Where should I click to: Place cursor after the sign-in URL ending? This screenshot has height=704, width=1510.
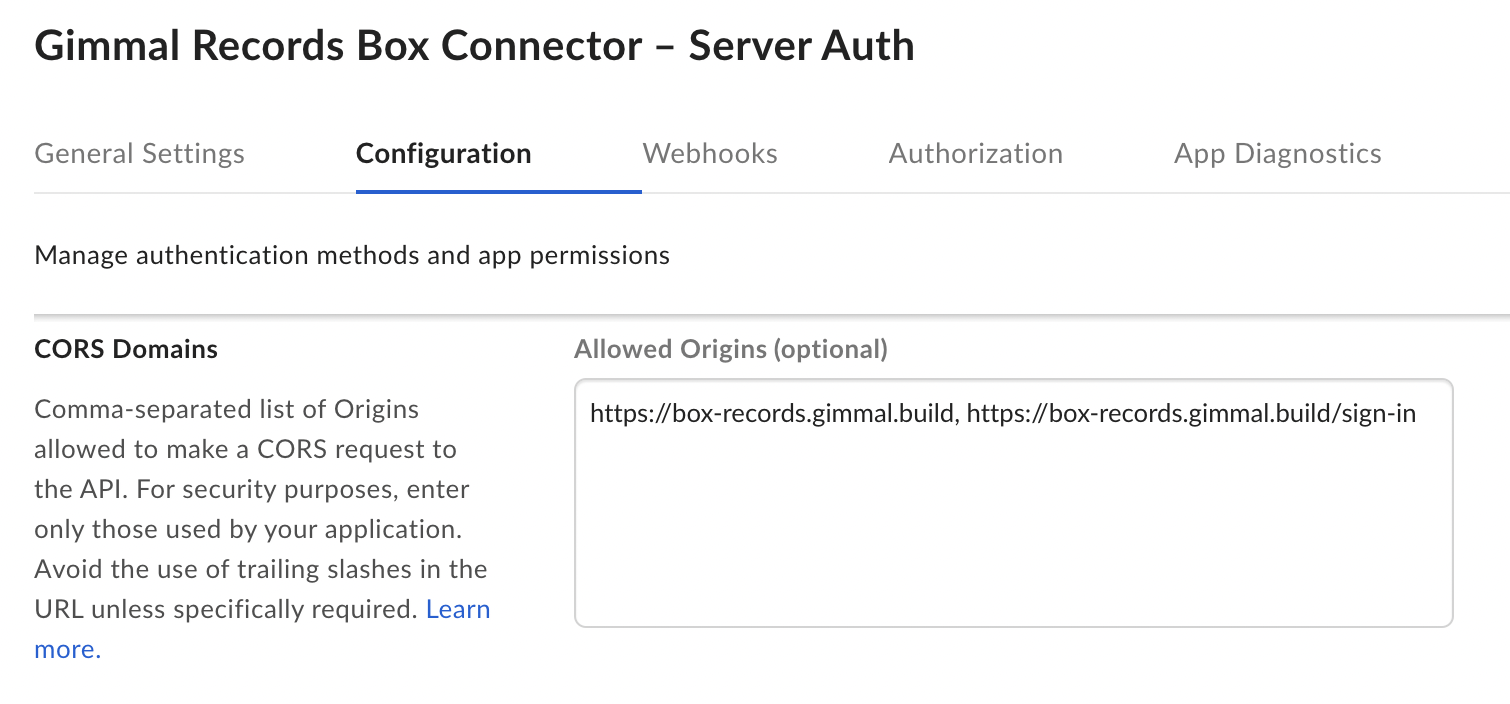pyautogui.click(x=1418, y=414)
